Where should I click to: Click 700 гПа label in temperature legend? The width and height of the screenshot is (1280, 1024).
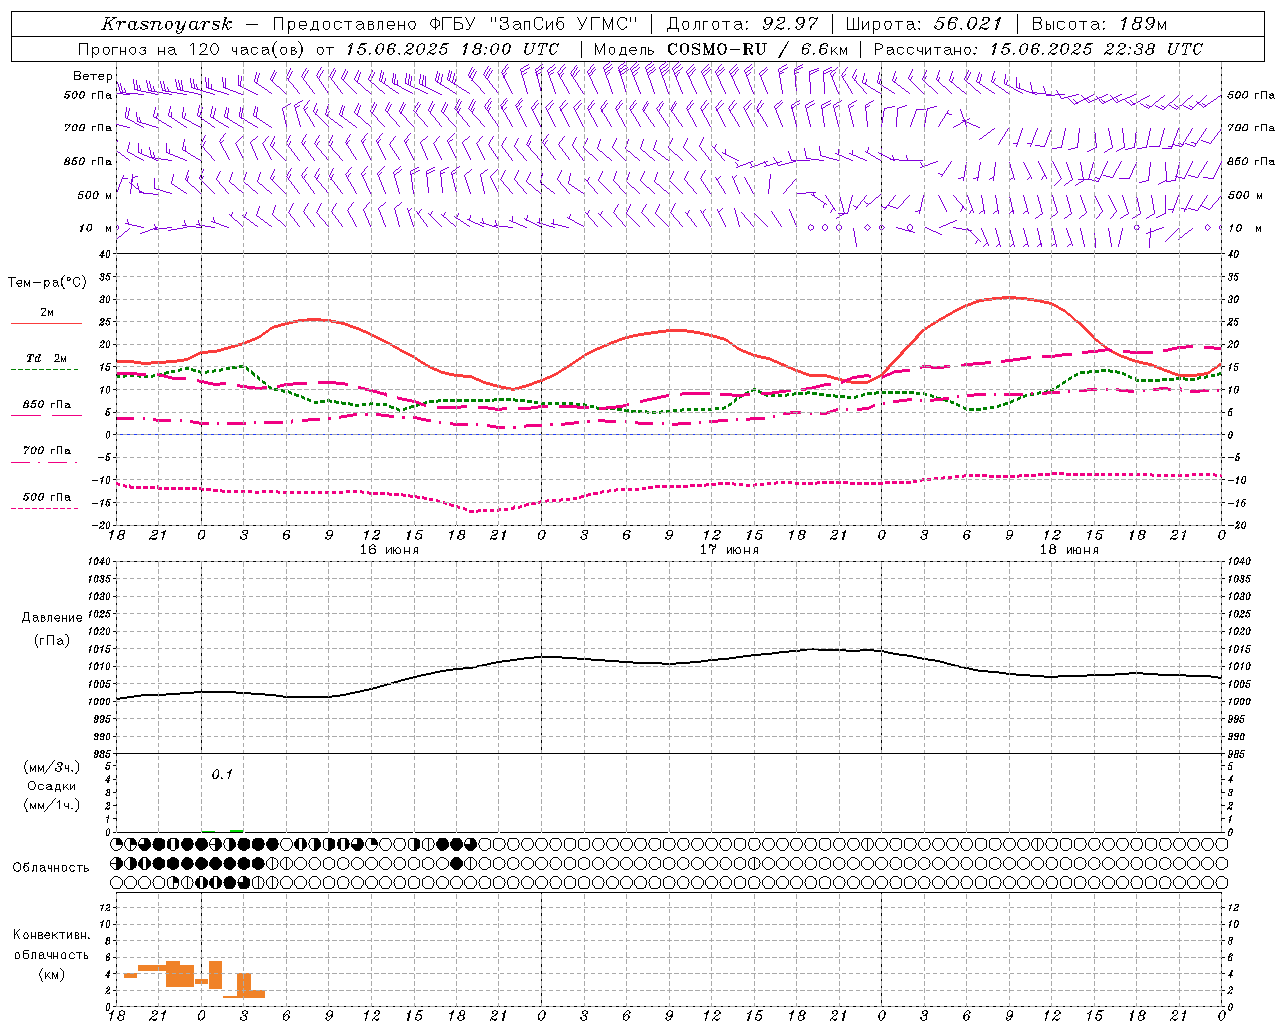47,451
